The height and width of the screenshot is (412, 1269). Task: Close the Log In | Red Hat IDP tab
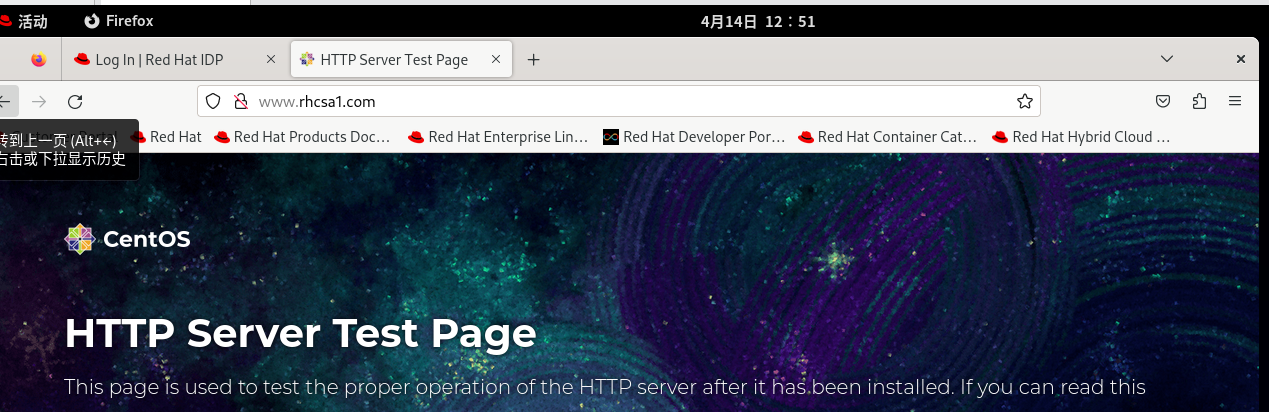click(270, 60)
